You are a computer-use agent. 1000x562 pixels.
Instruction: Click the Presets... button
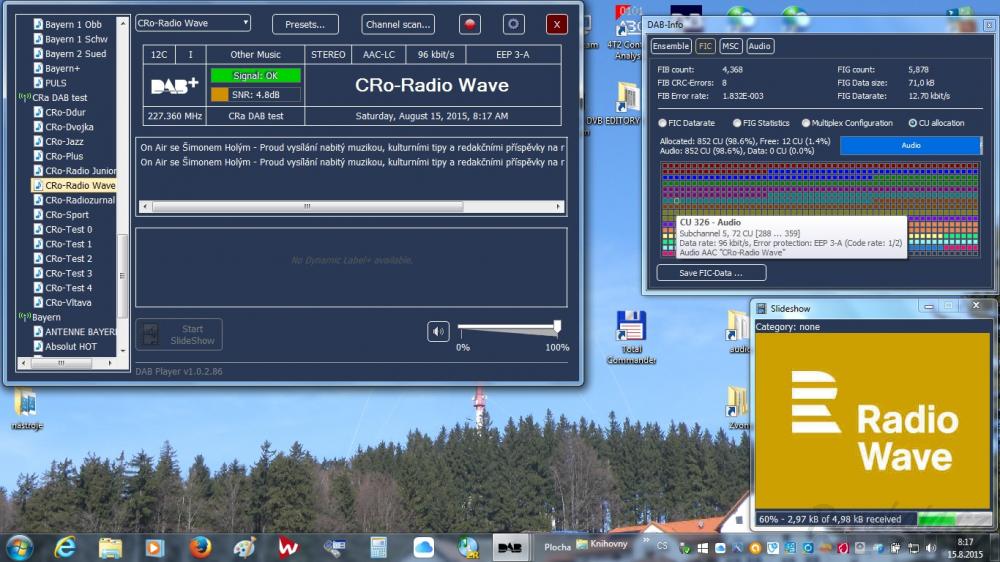[x=305, y=24]
